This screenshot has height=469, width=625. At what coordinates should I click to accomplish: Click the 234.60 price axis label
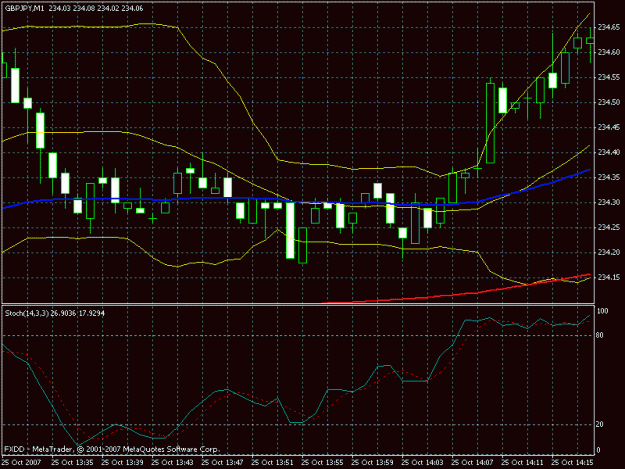click(609, 52)
